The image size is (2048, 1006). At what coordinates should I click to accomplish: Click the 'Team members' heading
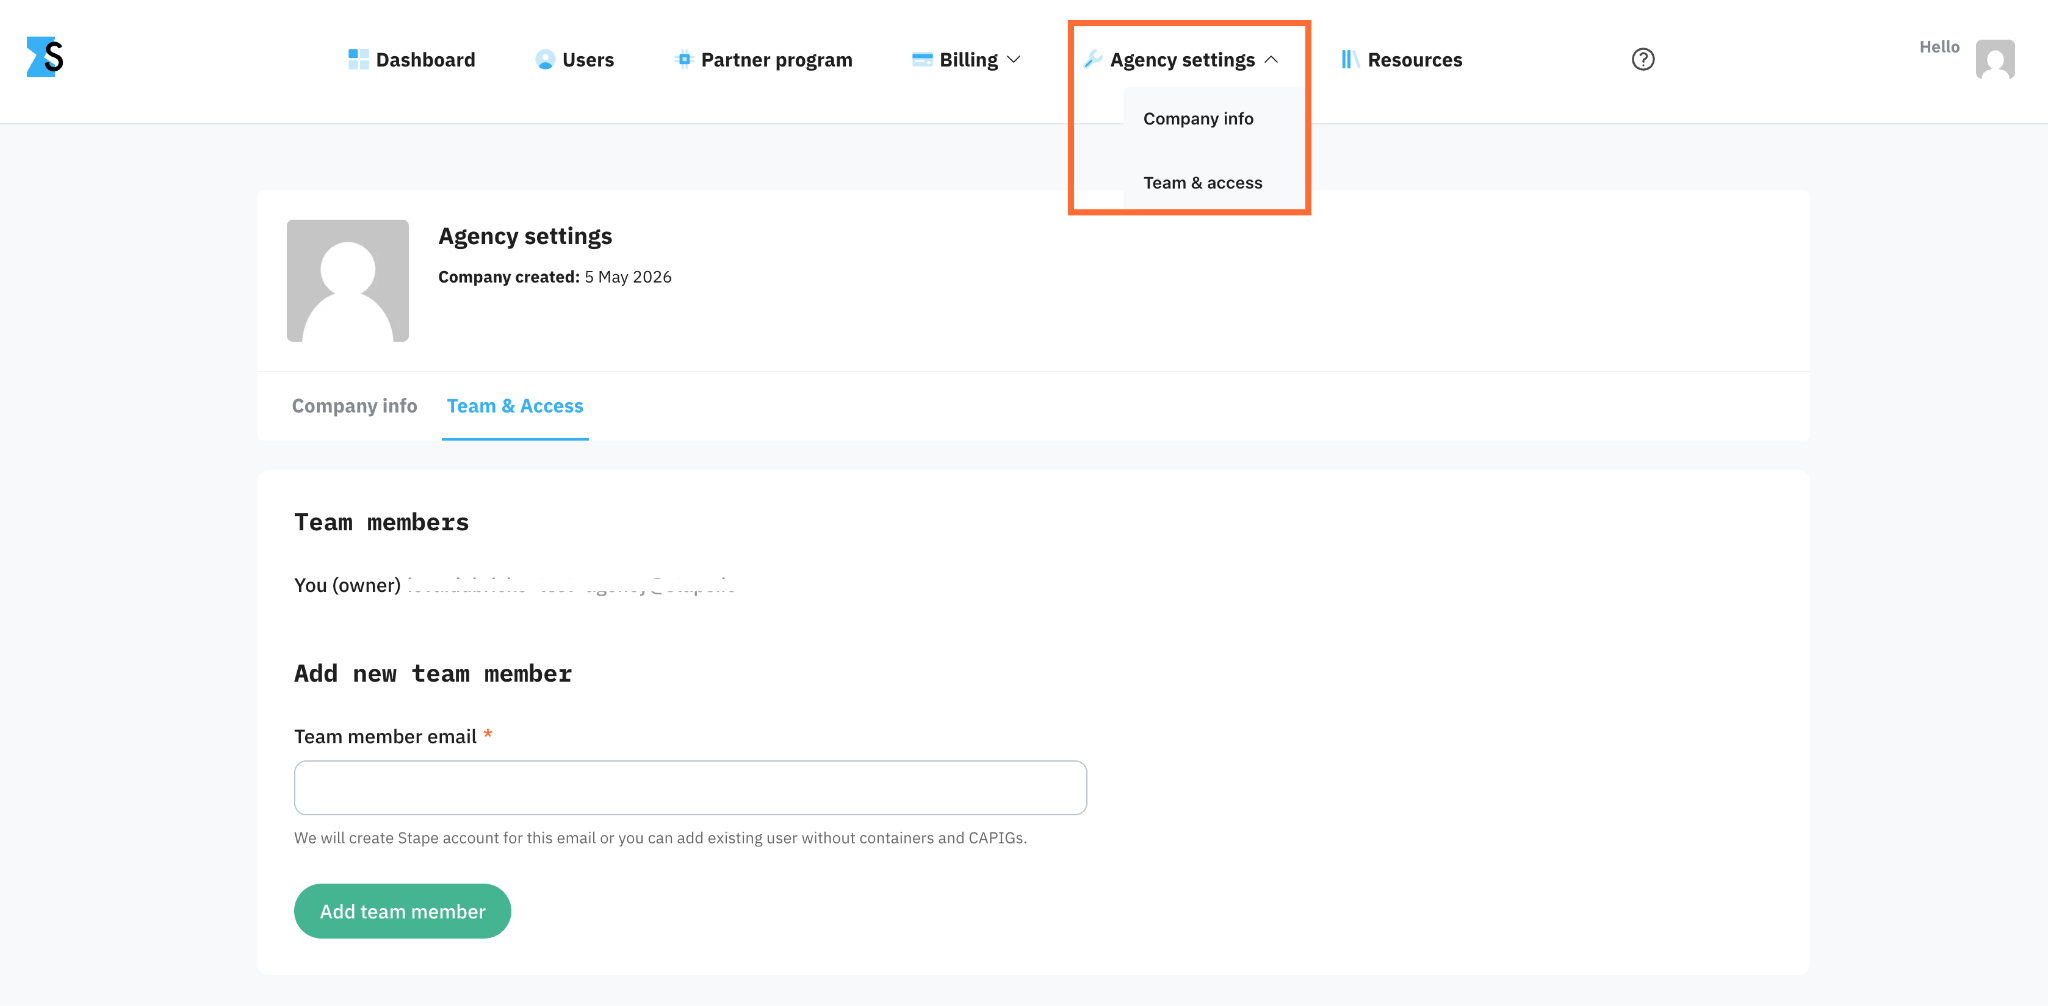pos(381,522)
